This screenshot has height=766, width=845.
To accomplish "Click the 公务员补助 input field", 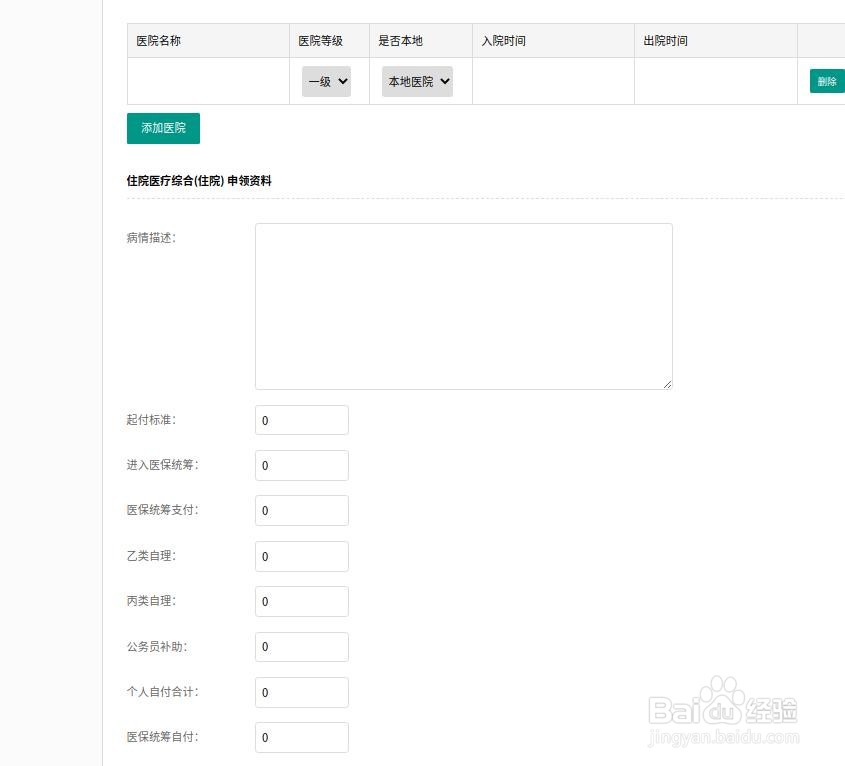I will pyautogui.click(x=302, y=647).
